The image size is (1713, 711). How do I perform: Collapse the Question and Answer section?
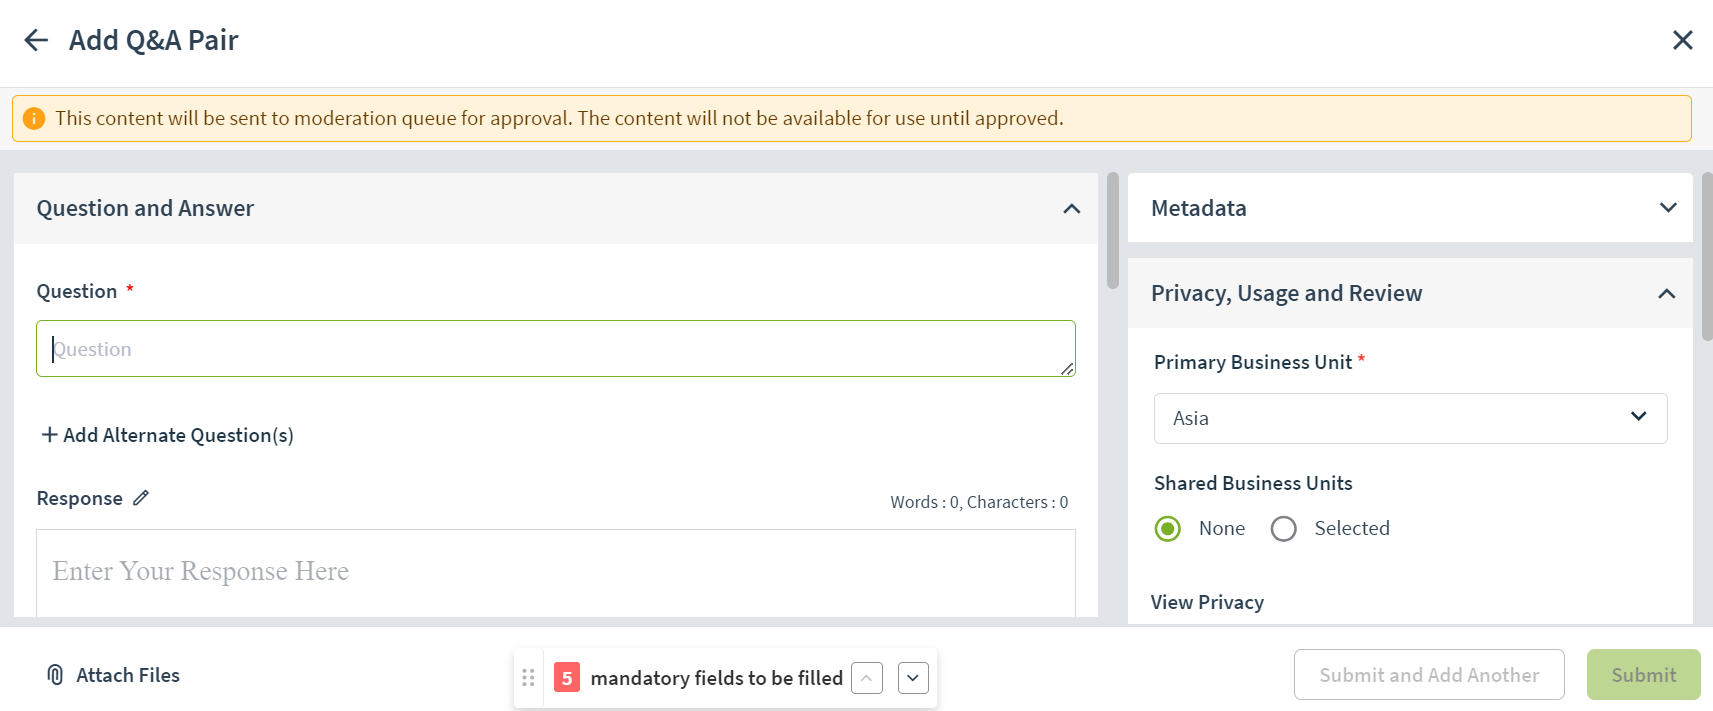pos(1072,208)
